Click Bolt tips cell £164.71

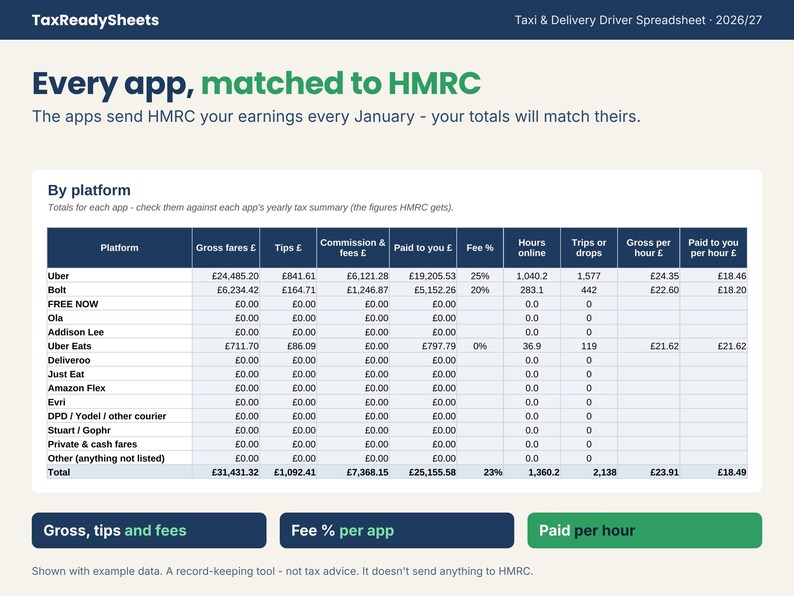point(288,290)
